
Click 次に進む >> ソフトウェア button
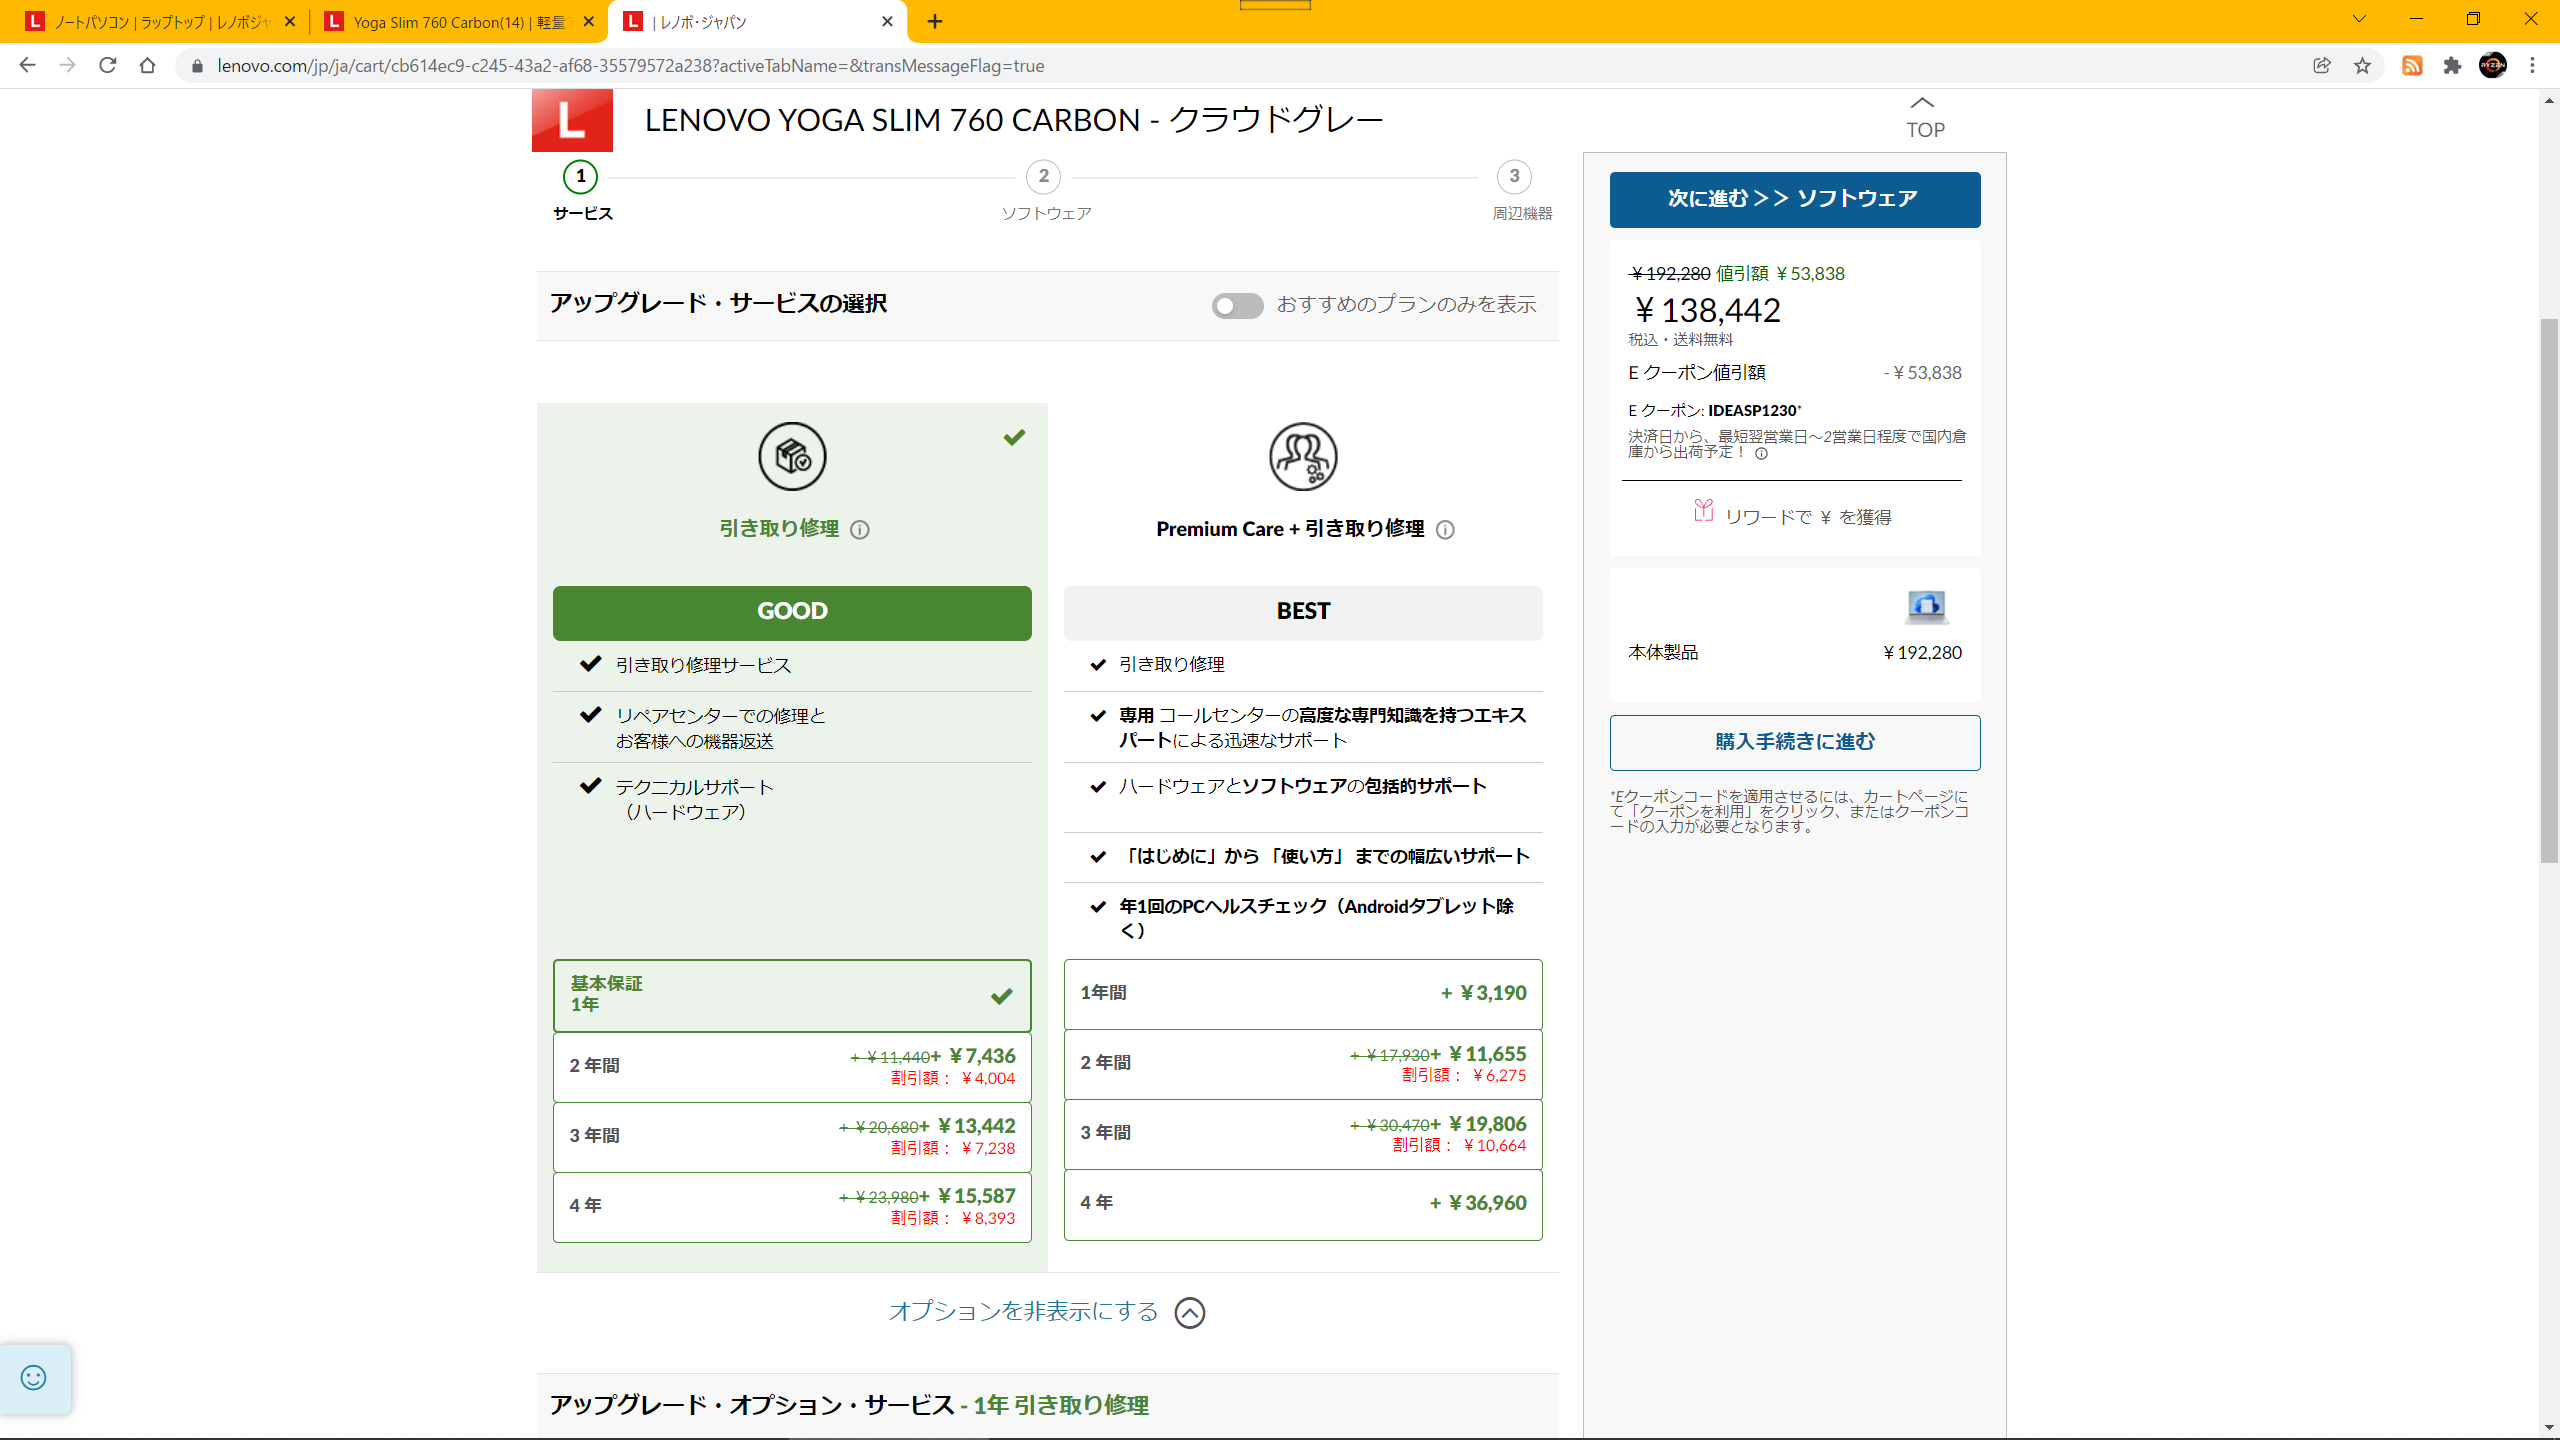pos(1794,199)
